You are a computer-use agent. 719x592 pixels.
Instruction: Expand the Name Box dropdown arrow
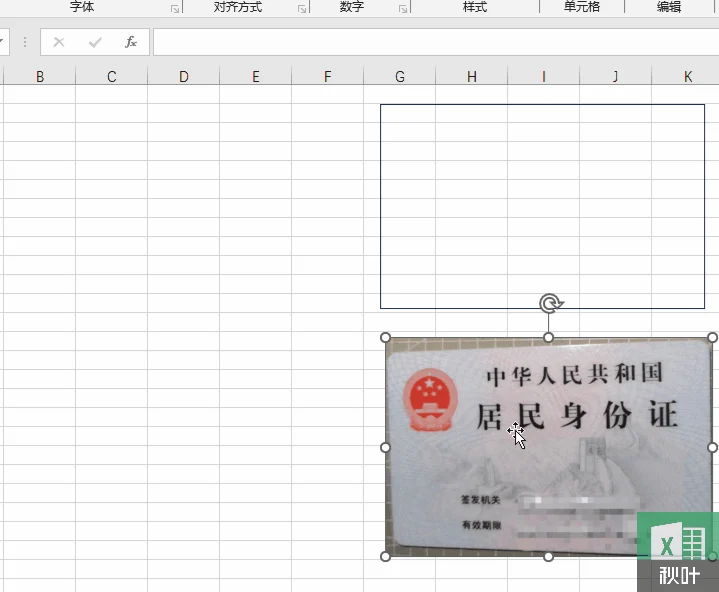tap(2, 42)
